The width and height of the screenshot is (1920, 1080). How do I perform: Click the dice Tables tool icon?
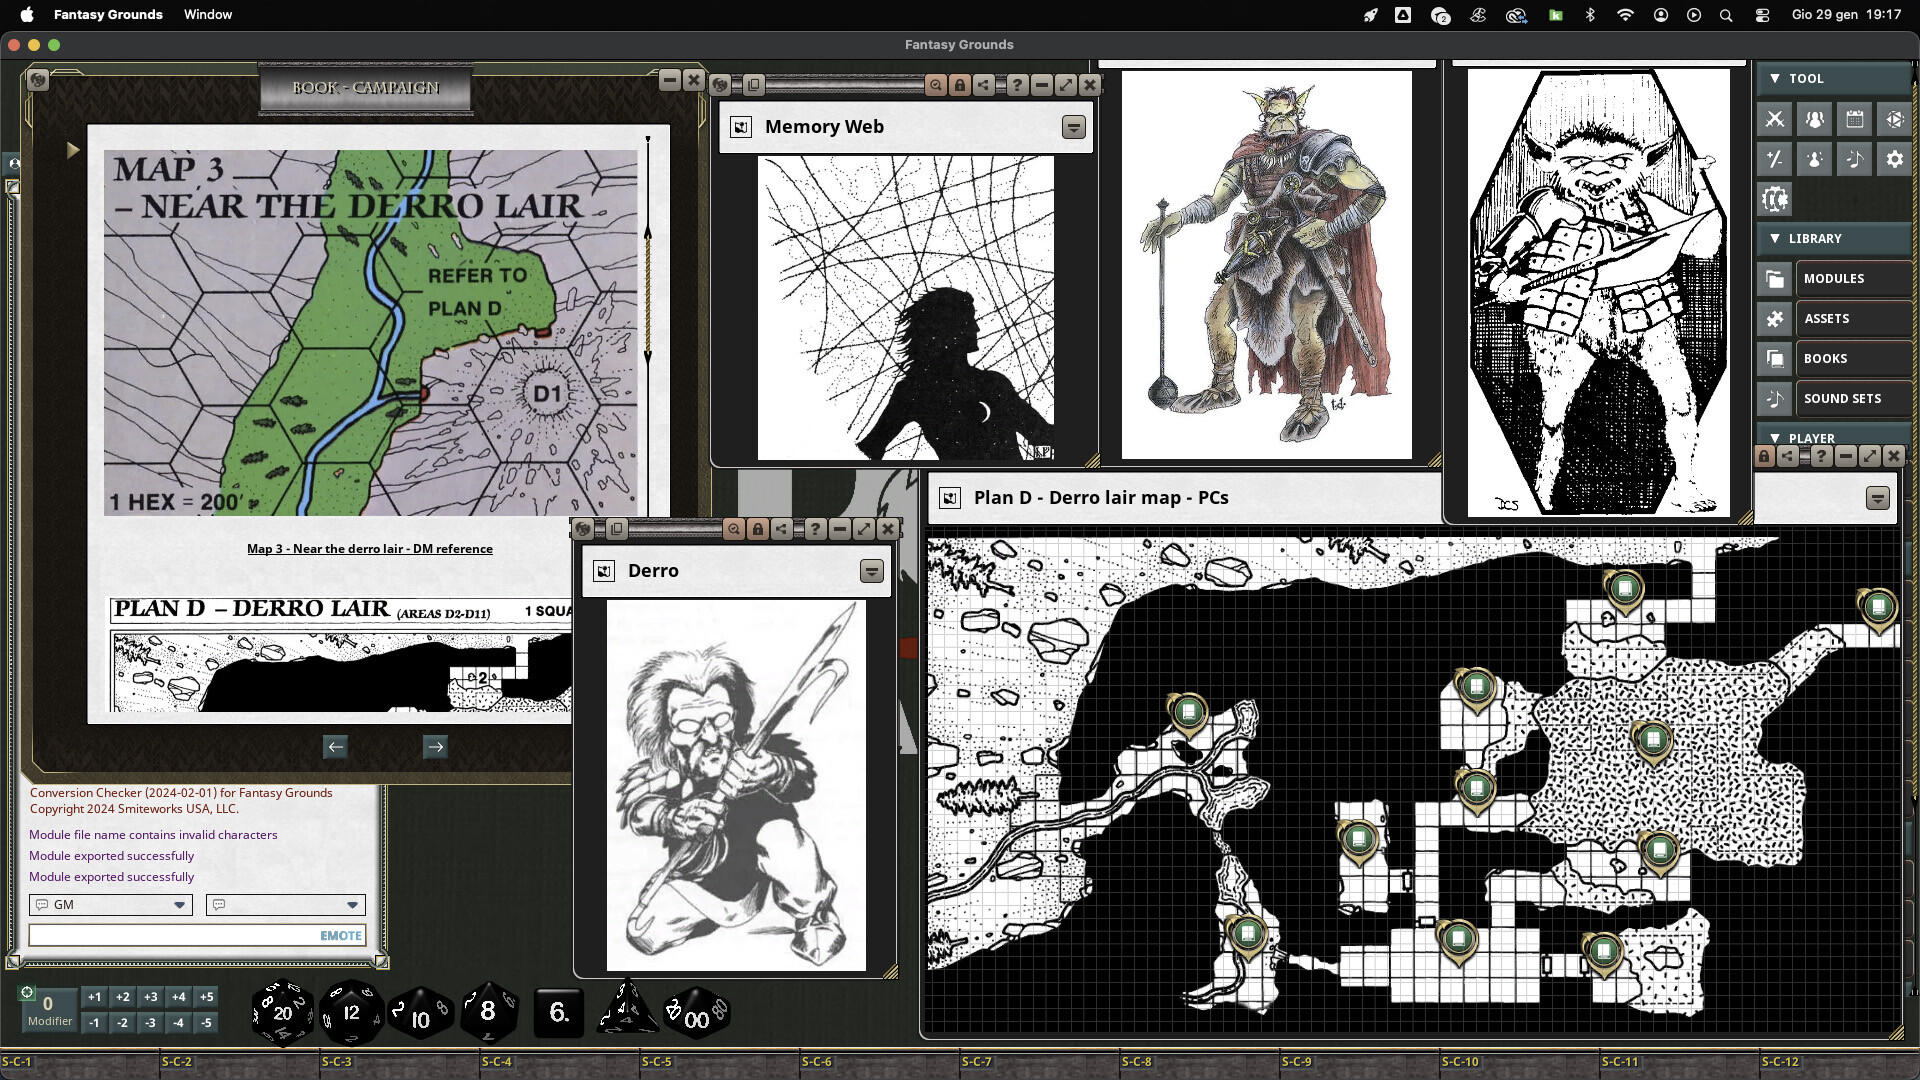pos(1895,118)
